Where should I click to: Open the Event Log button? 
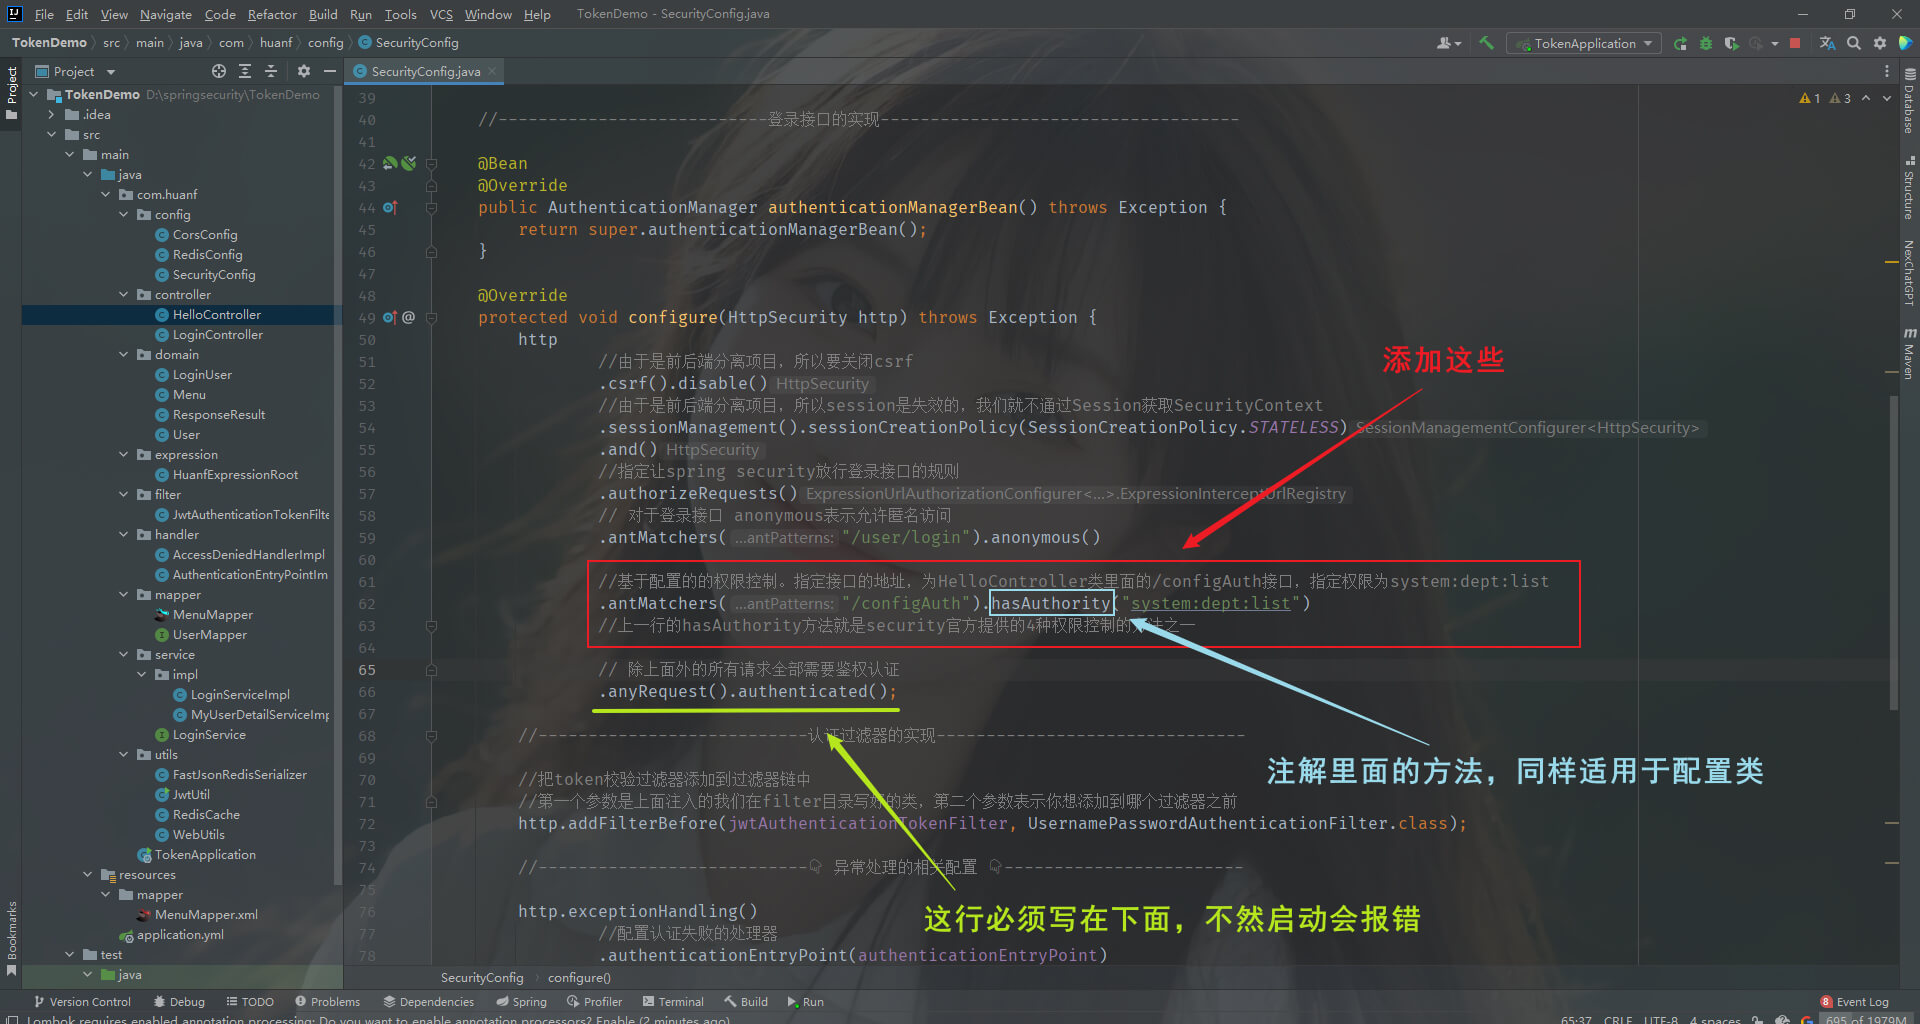click(x=1854, y=1001)
